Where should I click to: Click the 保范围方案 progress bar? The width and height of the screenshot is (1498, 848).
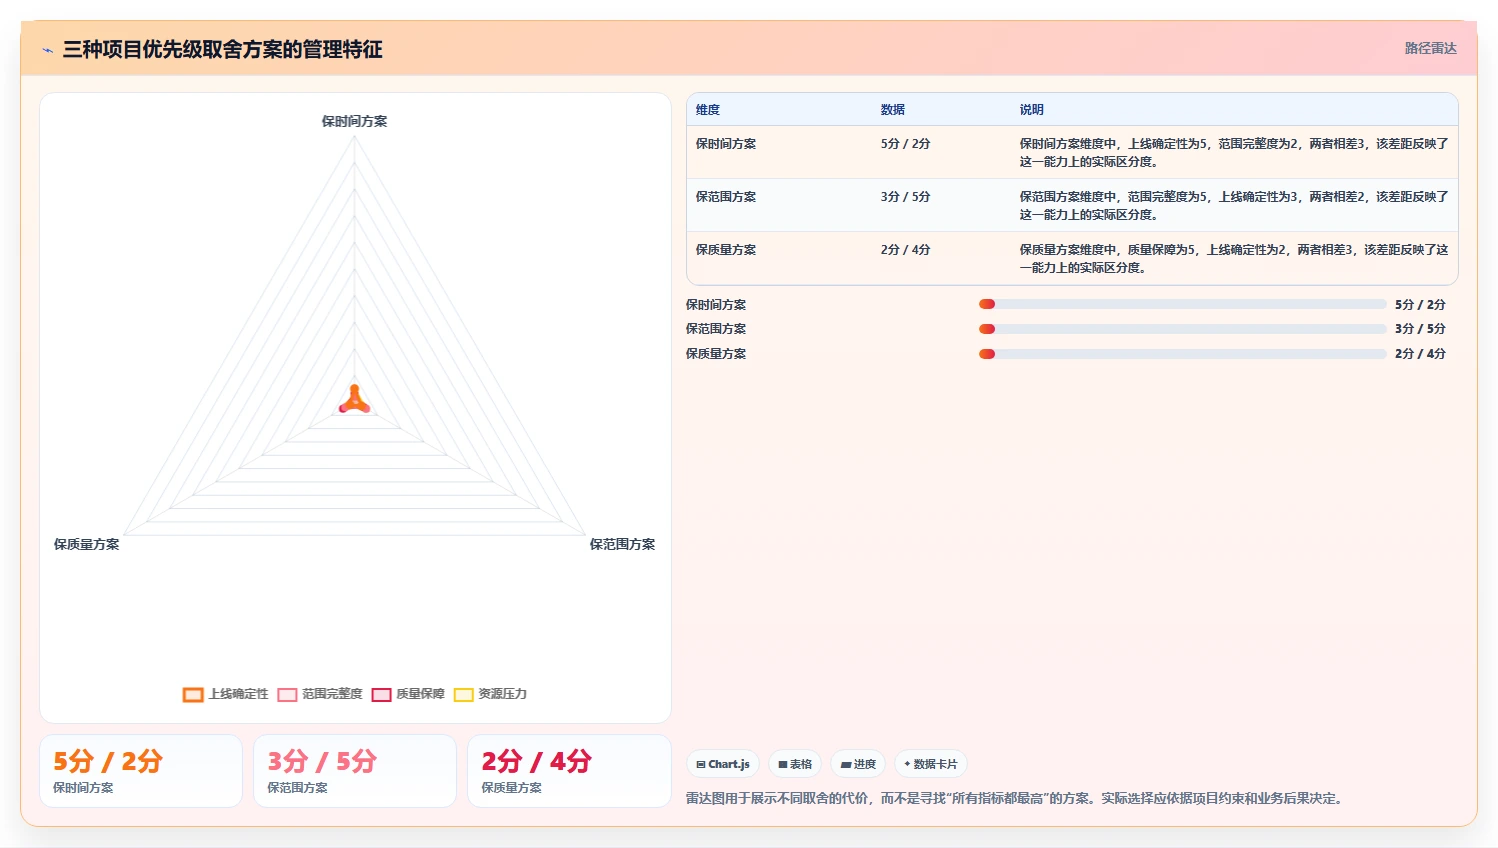1183,329
